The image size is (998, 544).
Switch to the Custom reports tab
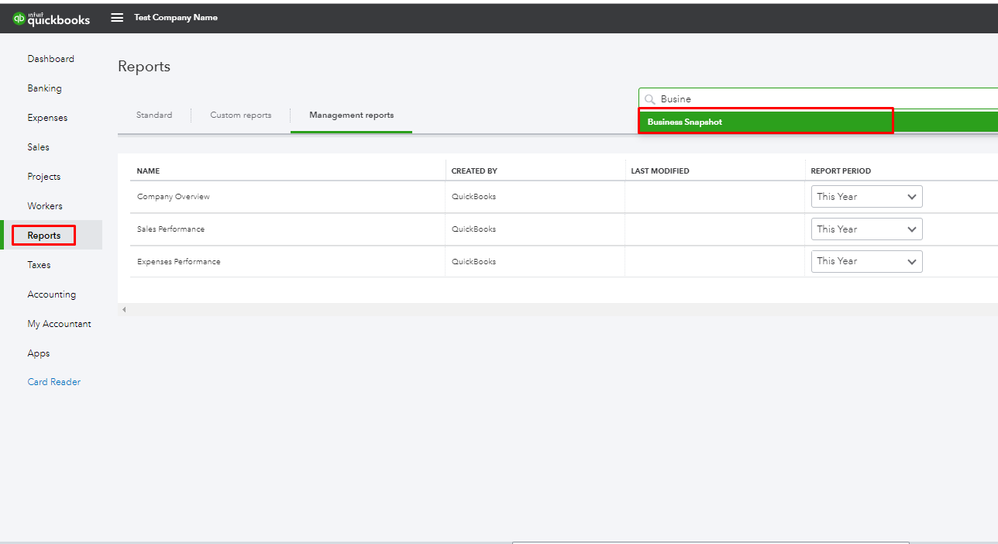pyautogui.click(x=241, y=115)
